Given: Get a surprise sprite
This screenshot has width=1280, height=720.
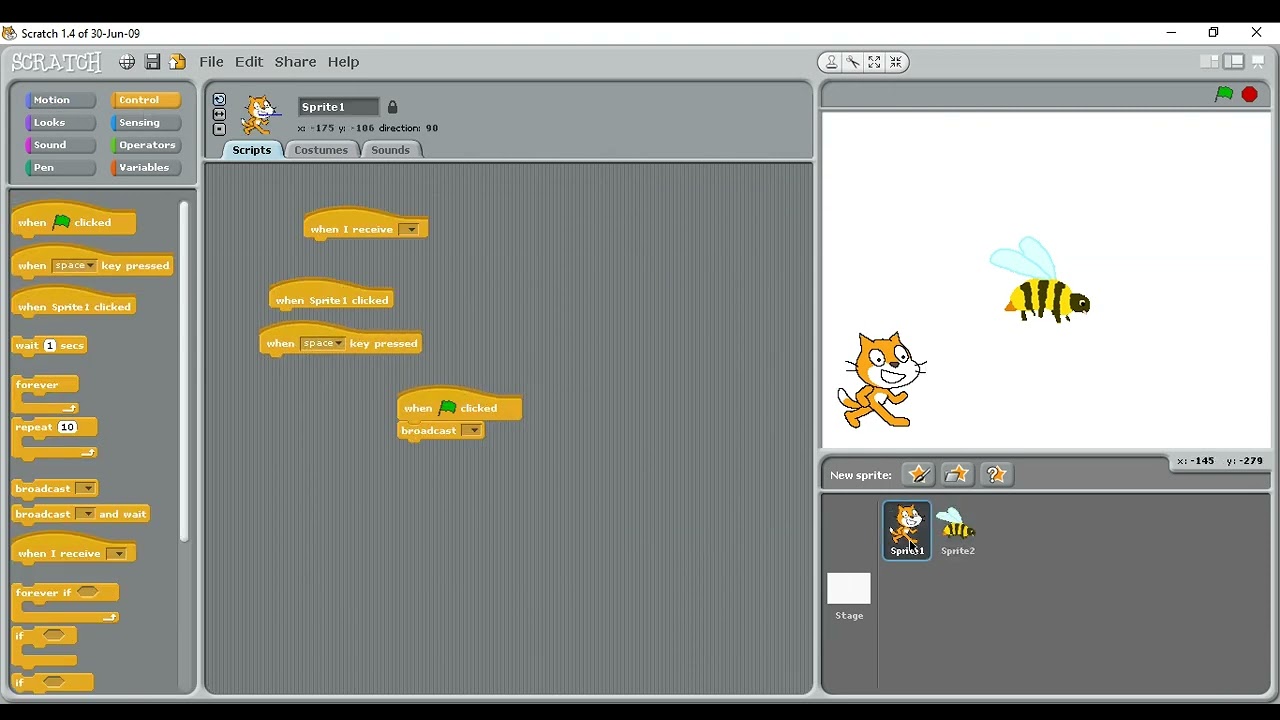Looking at the screenshot, I should coord(996,475).
